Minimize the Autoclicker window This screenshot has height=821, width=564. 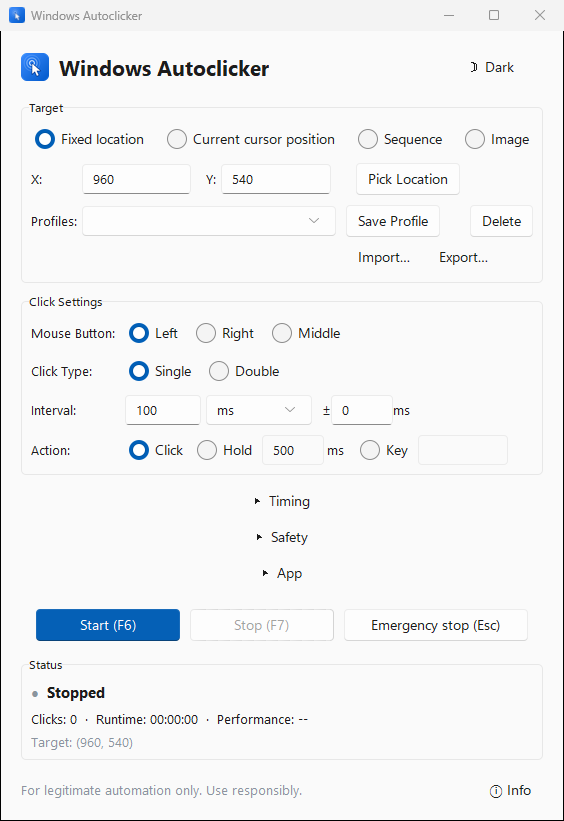click(449, 15)
